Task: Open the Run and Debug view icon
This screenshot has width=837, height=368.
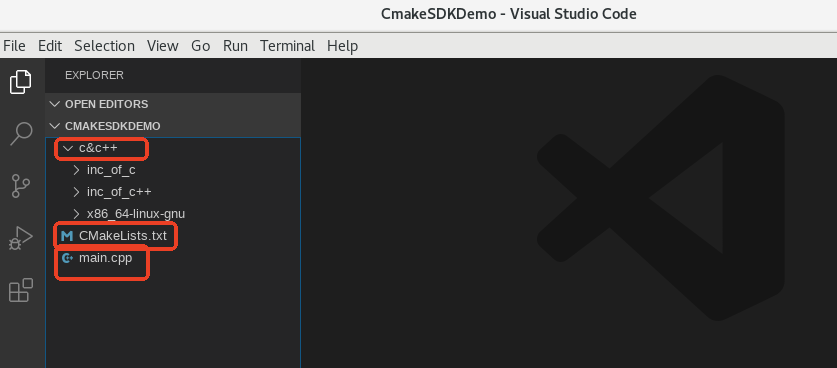Action: 21,238
